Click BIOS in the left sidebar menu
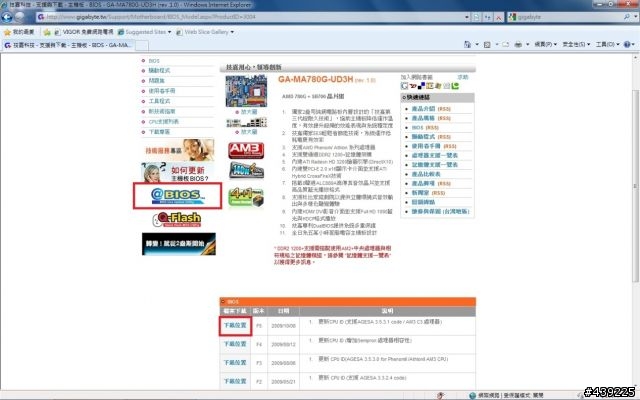This screenshot has width=640, height=400. click(154, 61)
